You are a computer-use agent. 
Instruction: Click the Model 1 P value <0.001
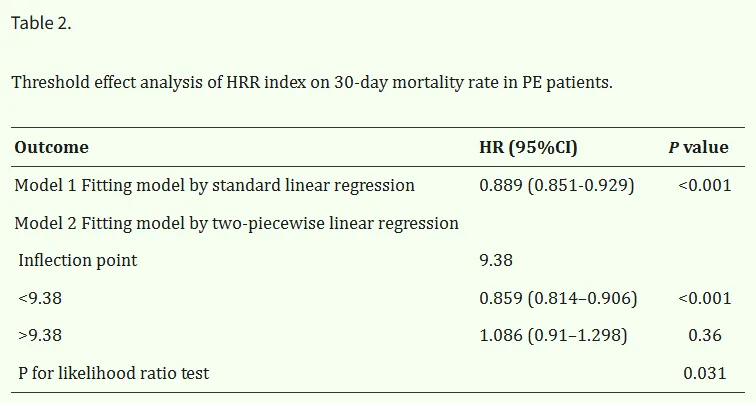[704, 185]
